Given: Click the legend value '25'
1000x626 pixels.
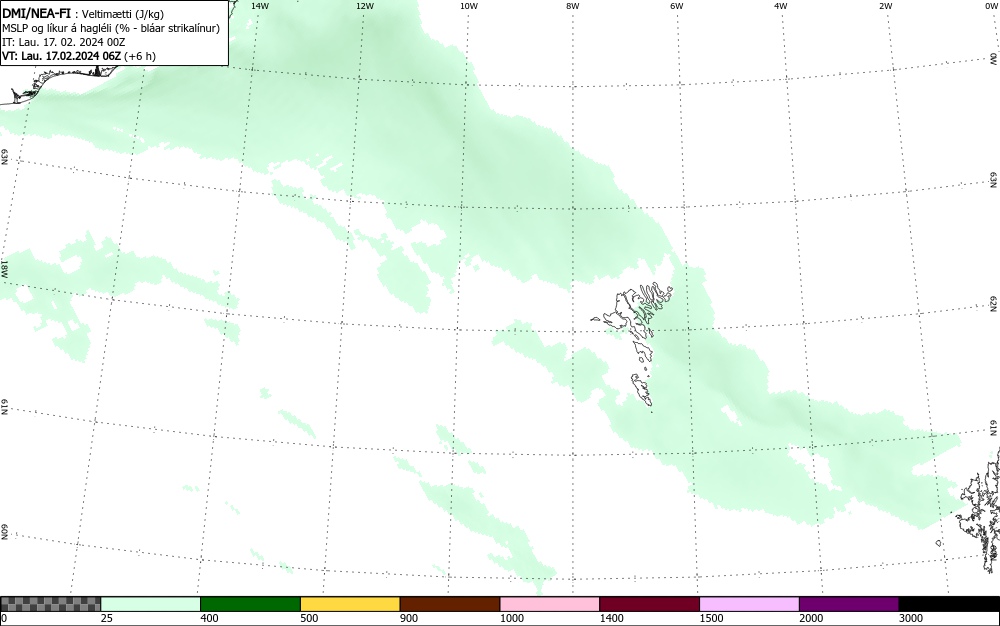Looking at the screenshot, I should point(107,618).
